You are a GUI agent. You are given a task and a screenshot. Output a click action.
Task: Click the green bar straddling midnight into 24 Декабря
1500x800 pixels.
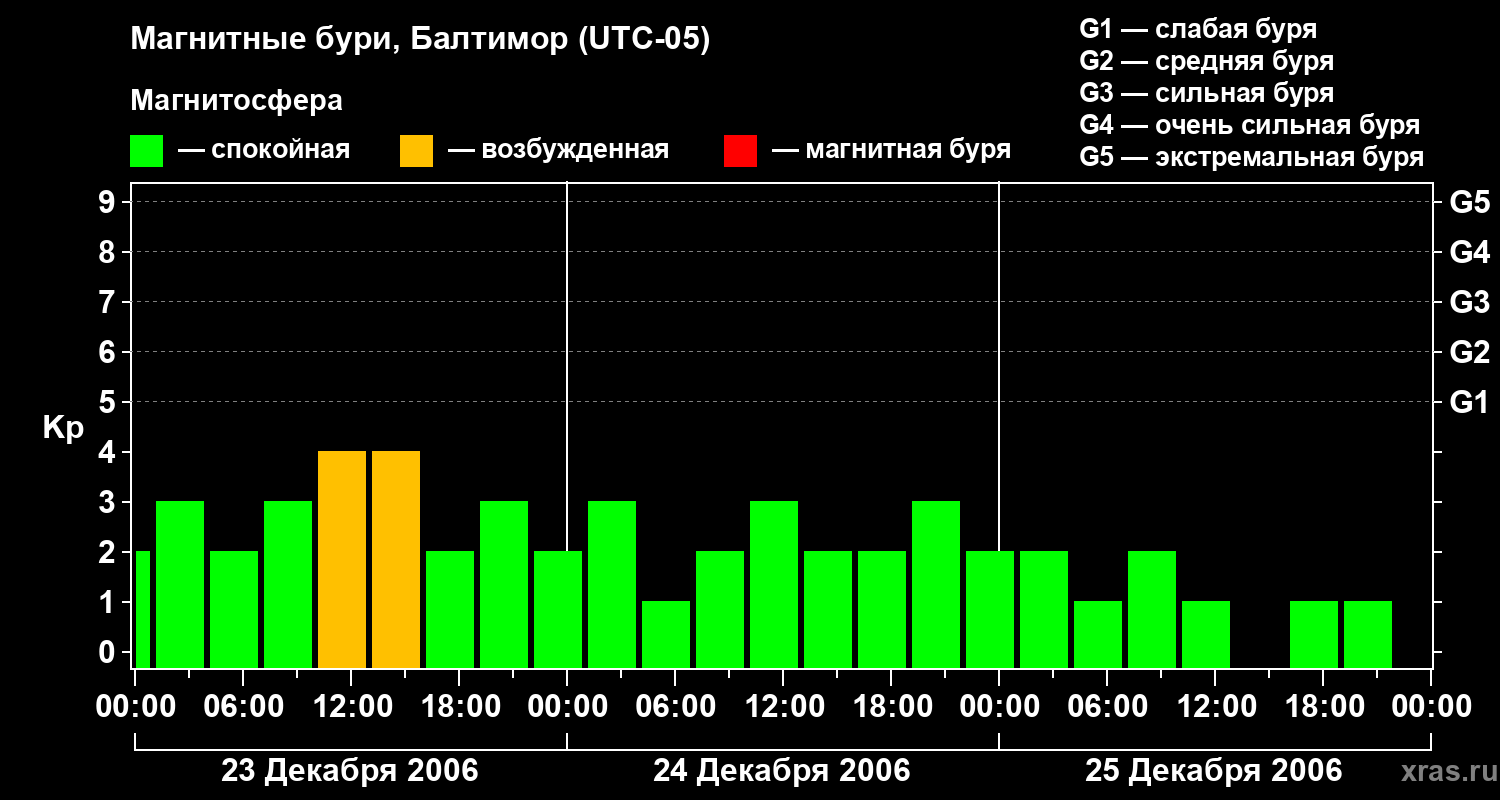[558, 610]
